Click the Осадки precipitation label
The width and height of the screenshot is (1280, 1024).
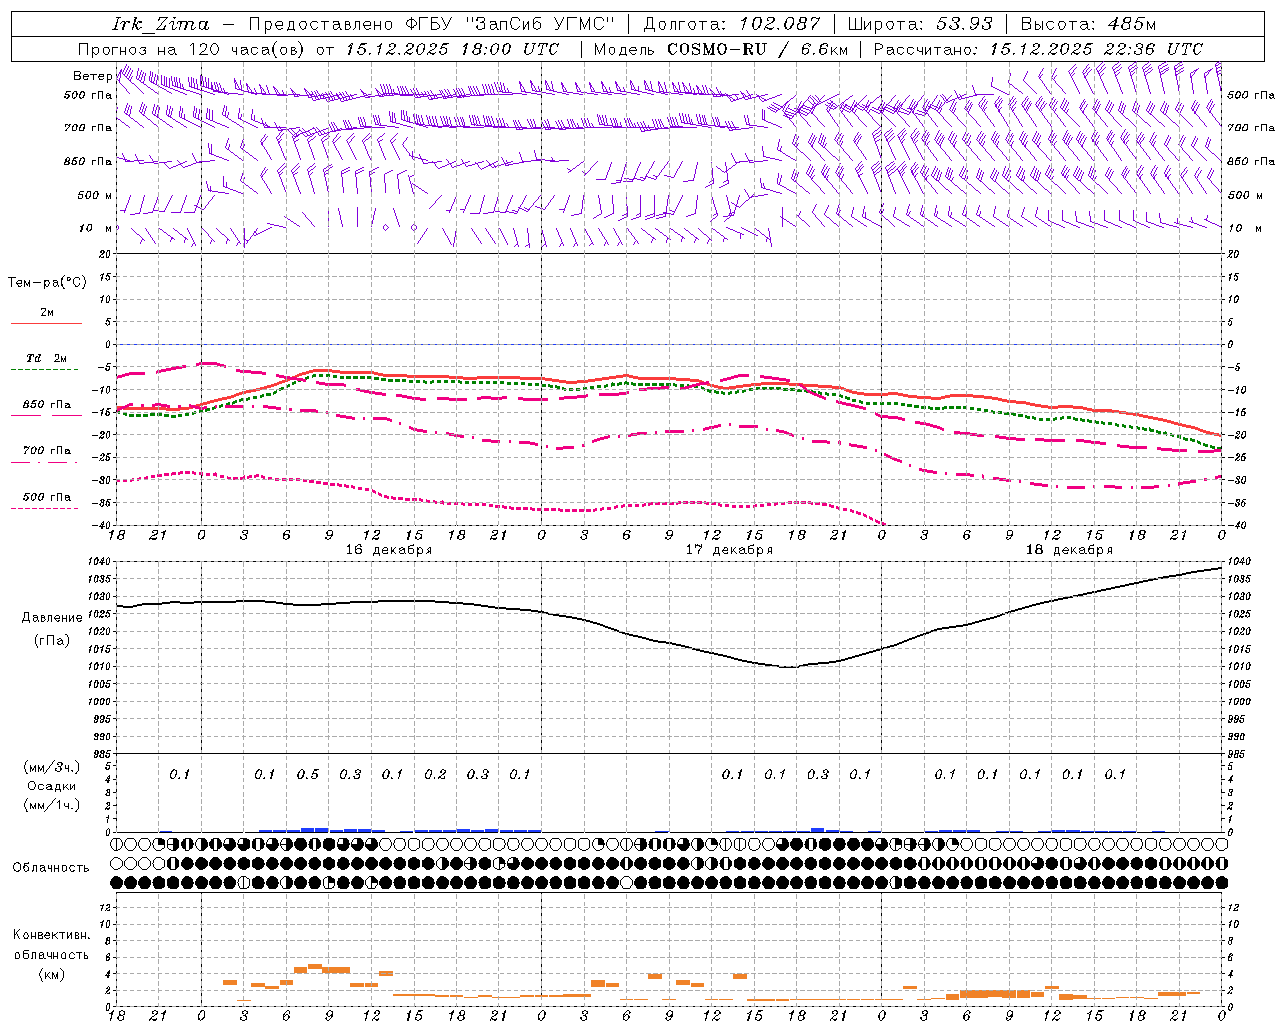coord(52,786)
